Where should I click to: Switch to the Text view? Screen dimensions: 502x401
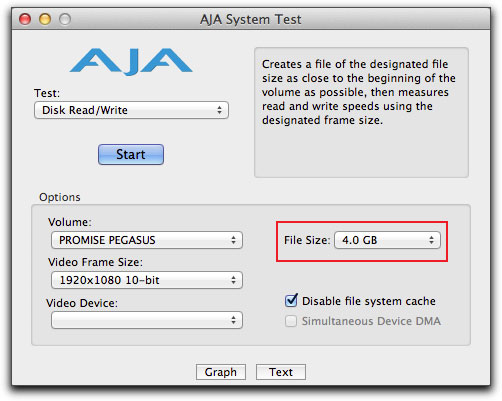tap(281, 372)
